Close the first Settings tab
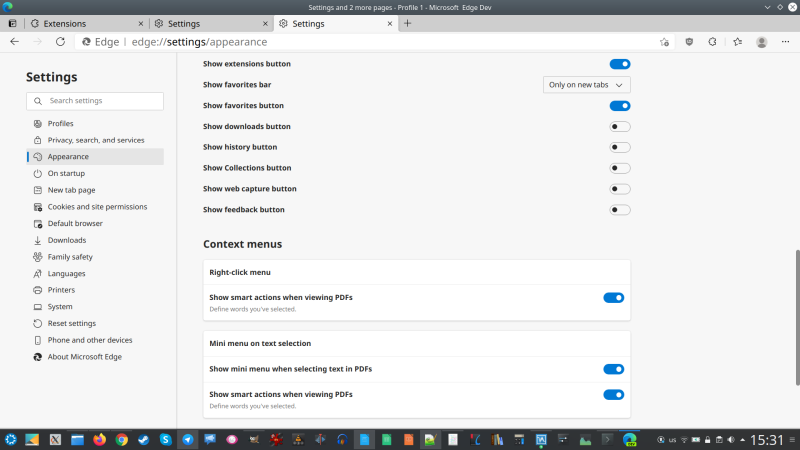This screenshot has height=450, width=800. click(x=265, y=23)
